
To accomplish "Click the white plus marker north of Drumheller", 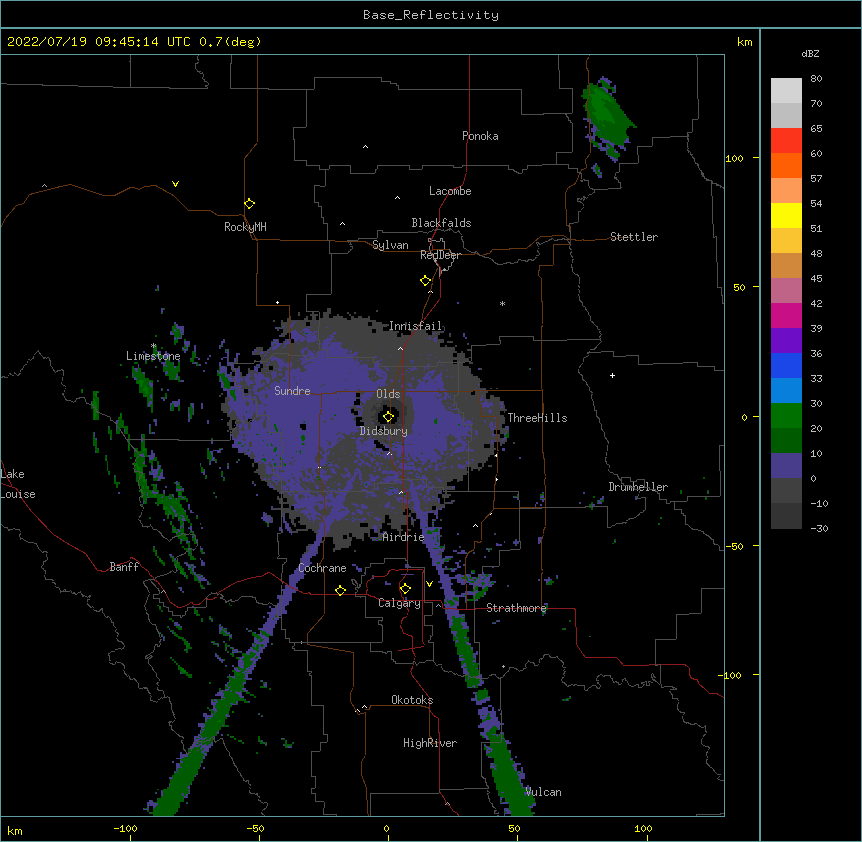I will click(612, 375).
